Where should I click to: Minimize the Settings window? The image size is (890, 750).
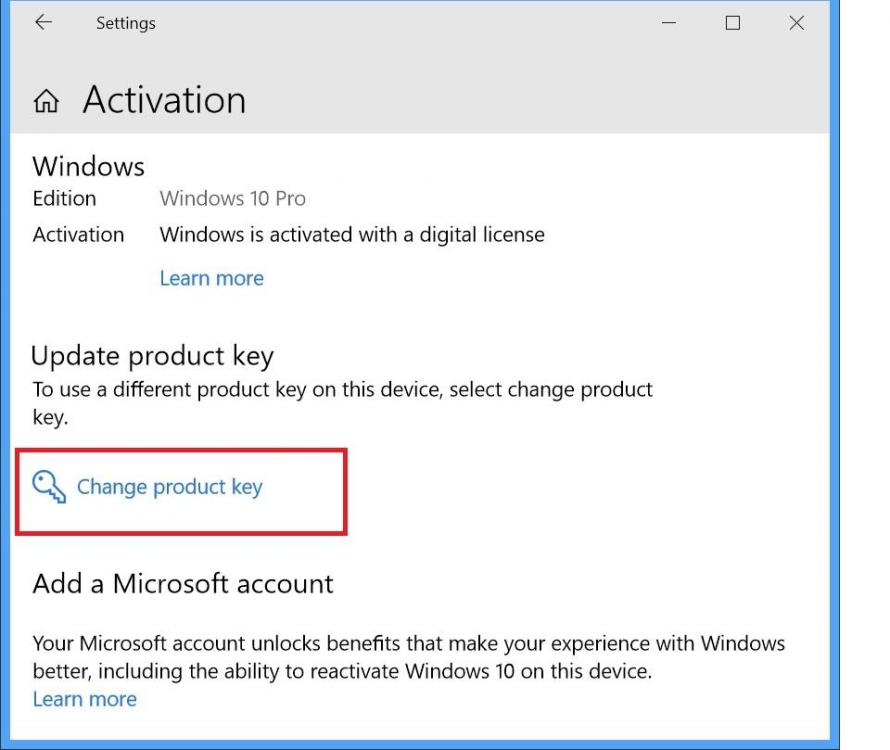(669, 23)
